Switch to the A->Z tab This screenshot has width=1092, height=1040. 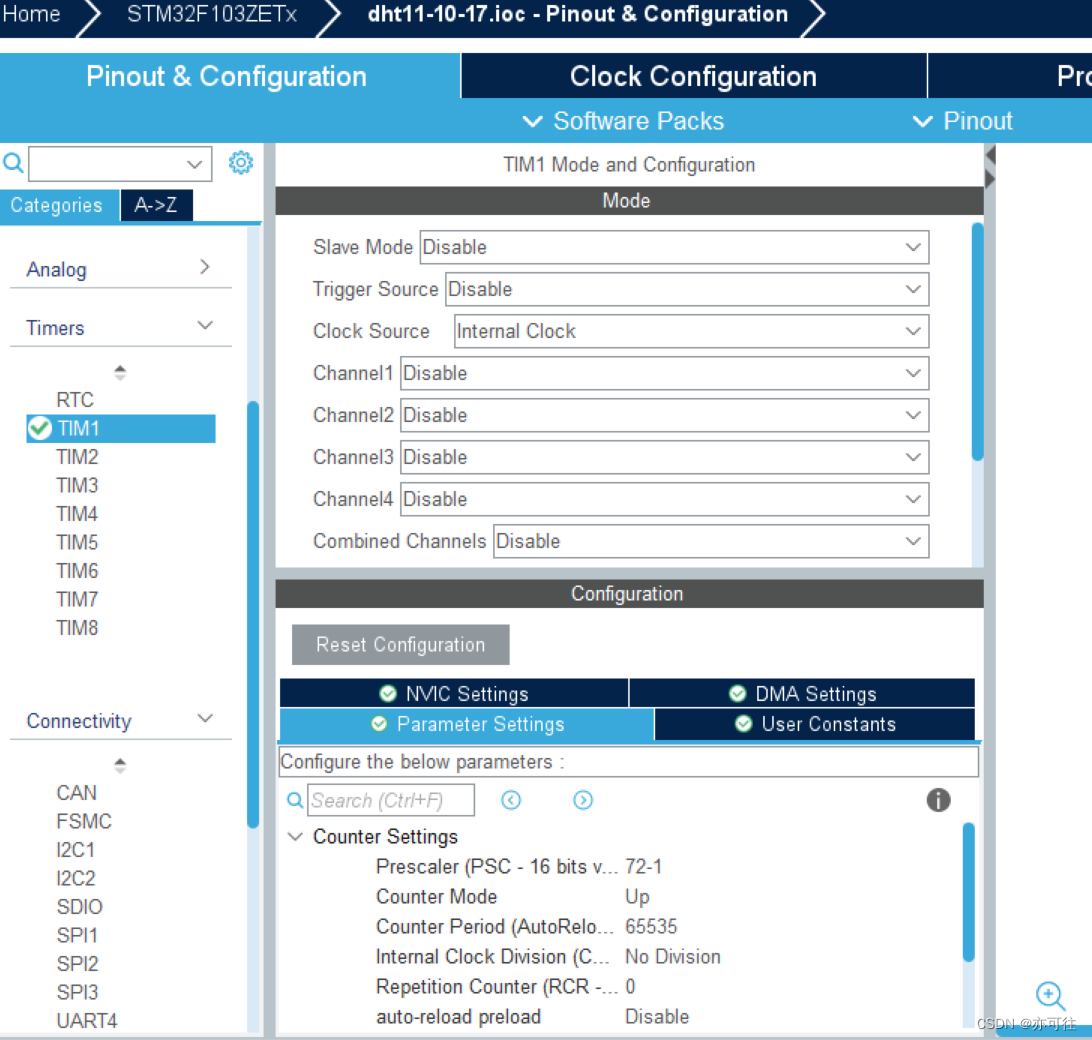(156, 205)
